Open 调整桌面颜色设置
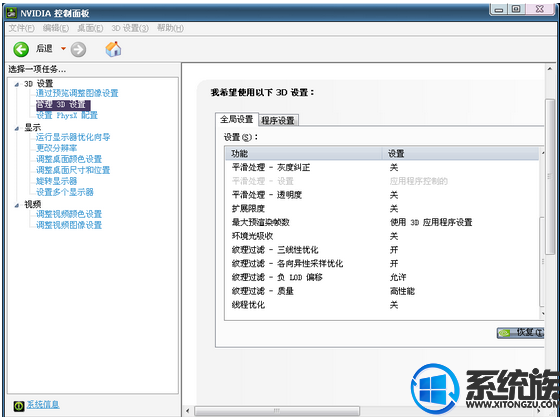This screenshot has height=417, width=560. pyautogui.click(x=69, y=159)
